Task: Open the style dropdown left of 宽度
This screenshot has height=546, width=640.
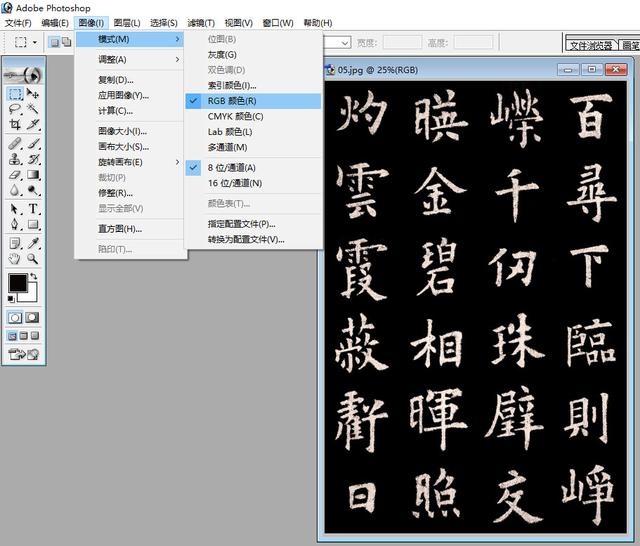Action: [x=345, y=42]
